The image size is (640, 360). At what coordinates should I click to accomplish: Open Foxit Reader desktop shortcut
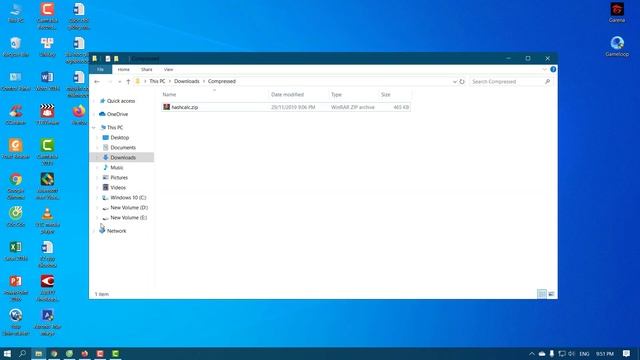click(16, 149)
